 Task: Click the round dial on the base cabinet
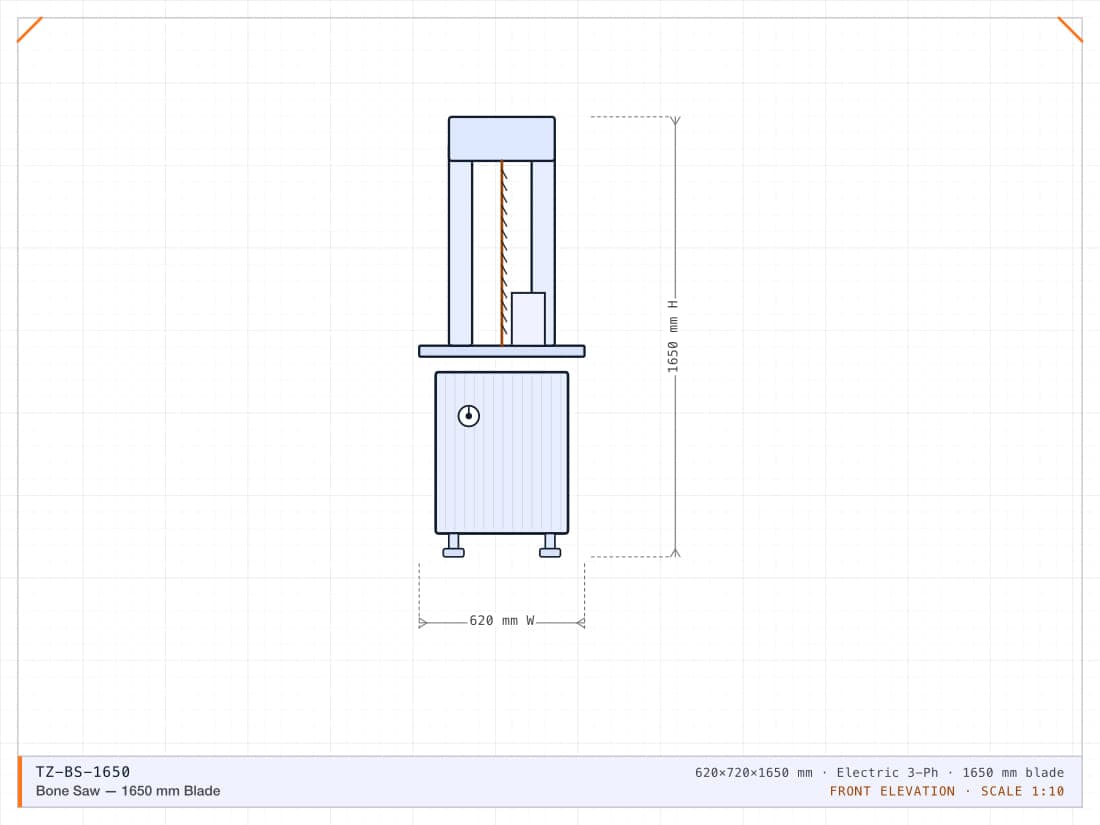[x=469, y=416]
